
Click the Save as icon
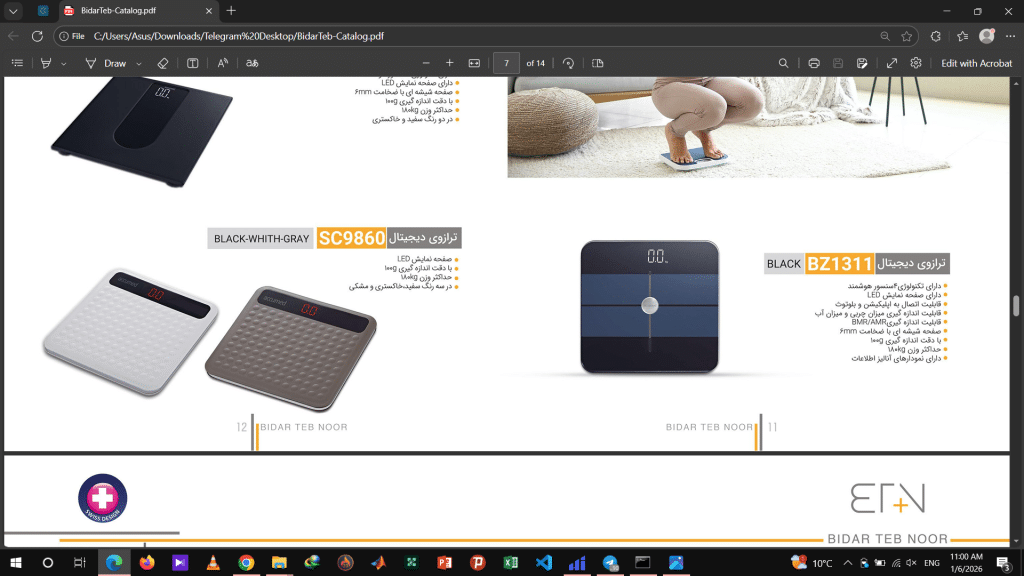click(x=862, y=63)
